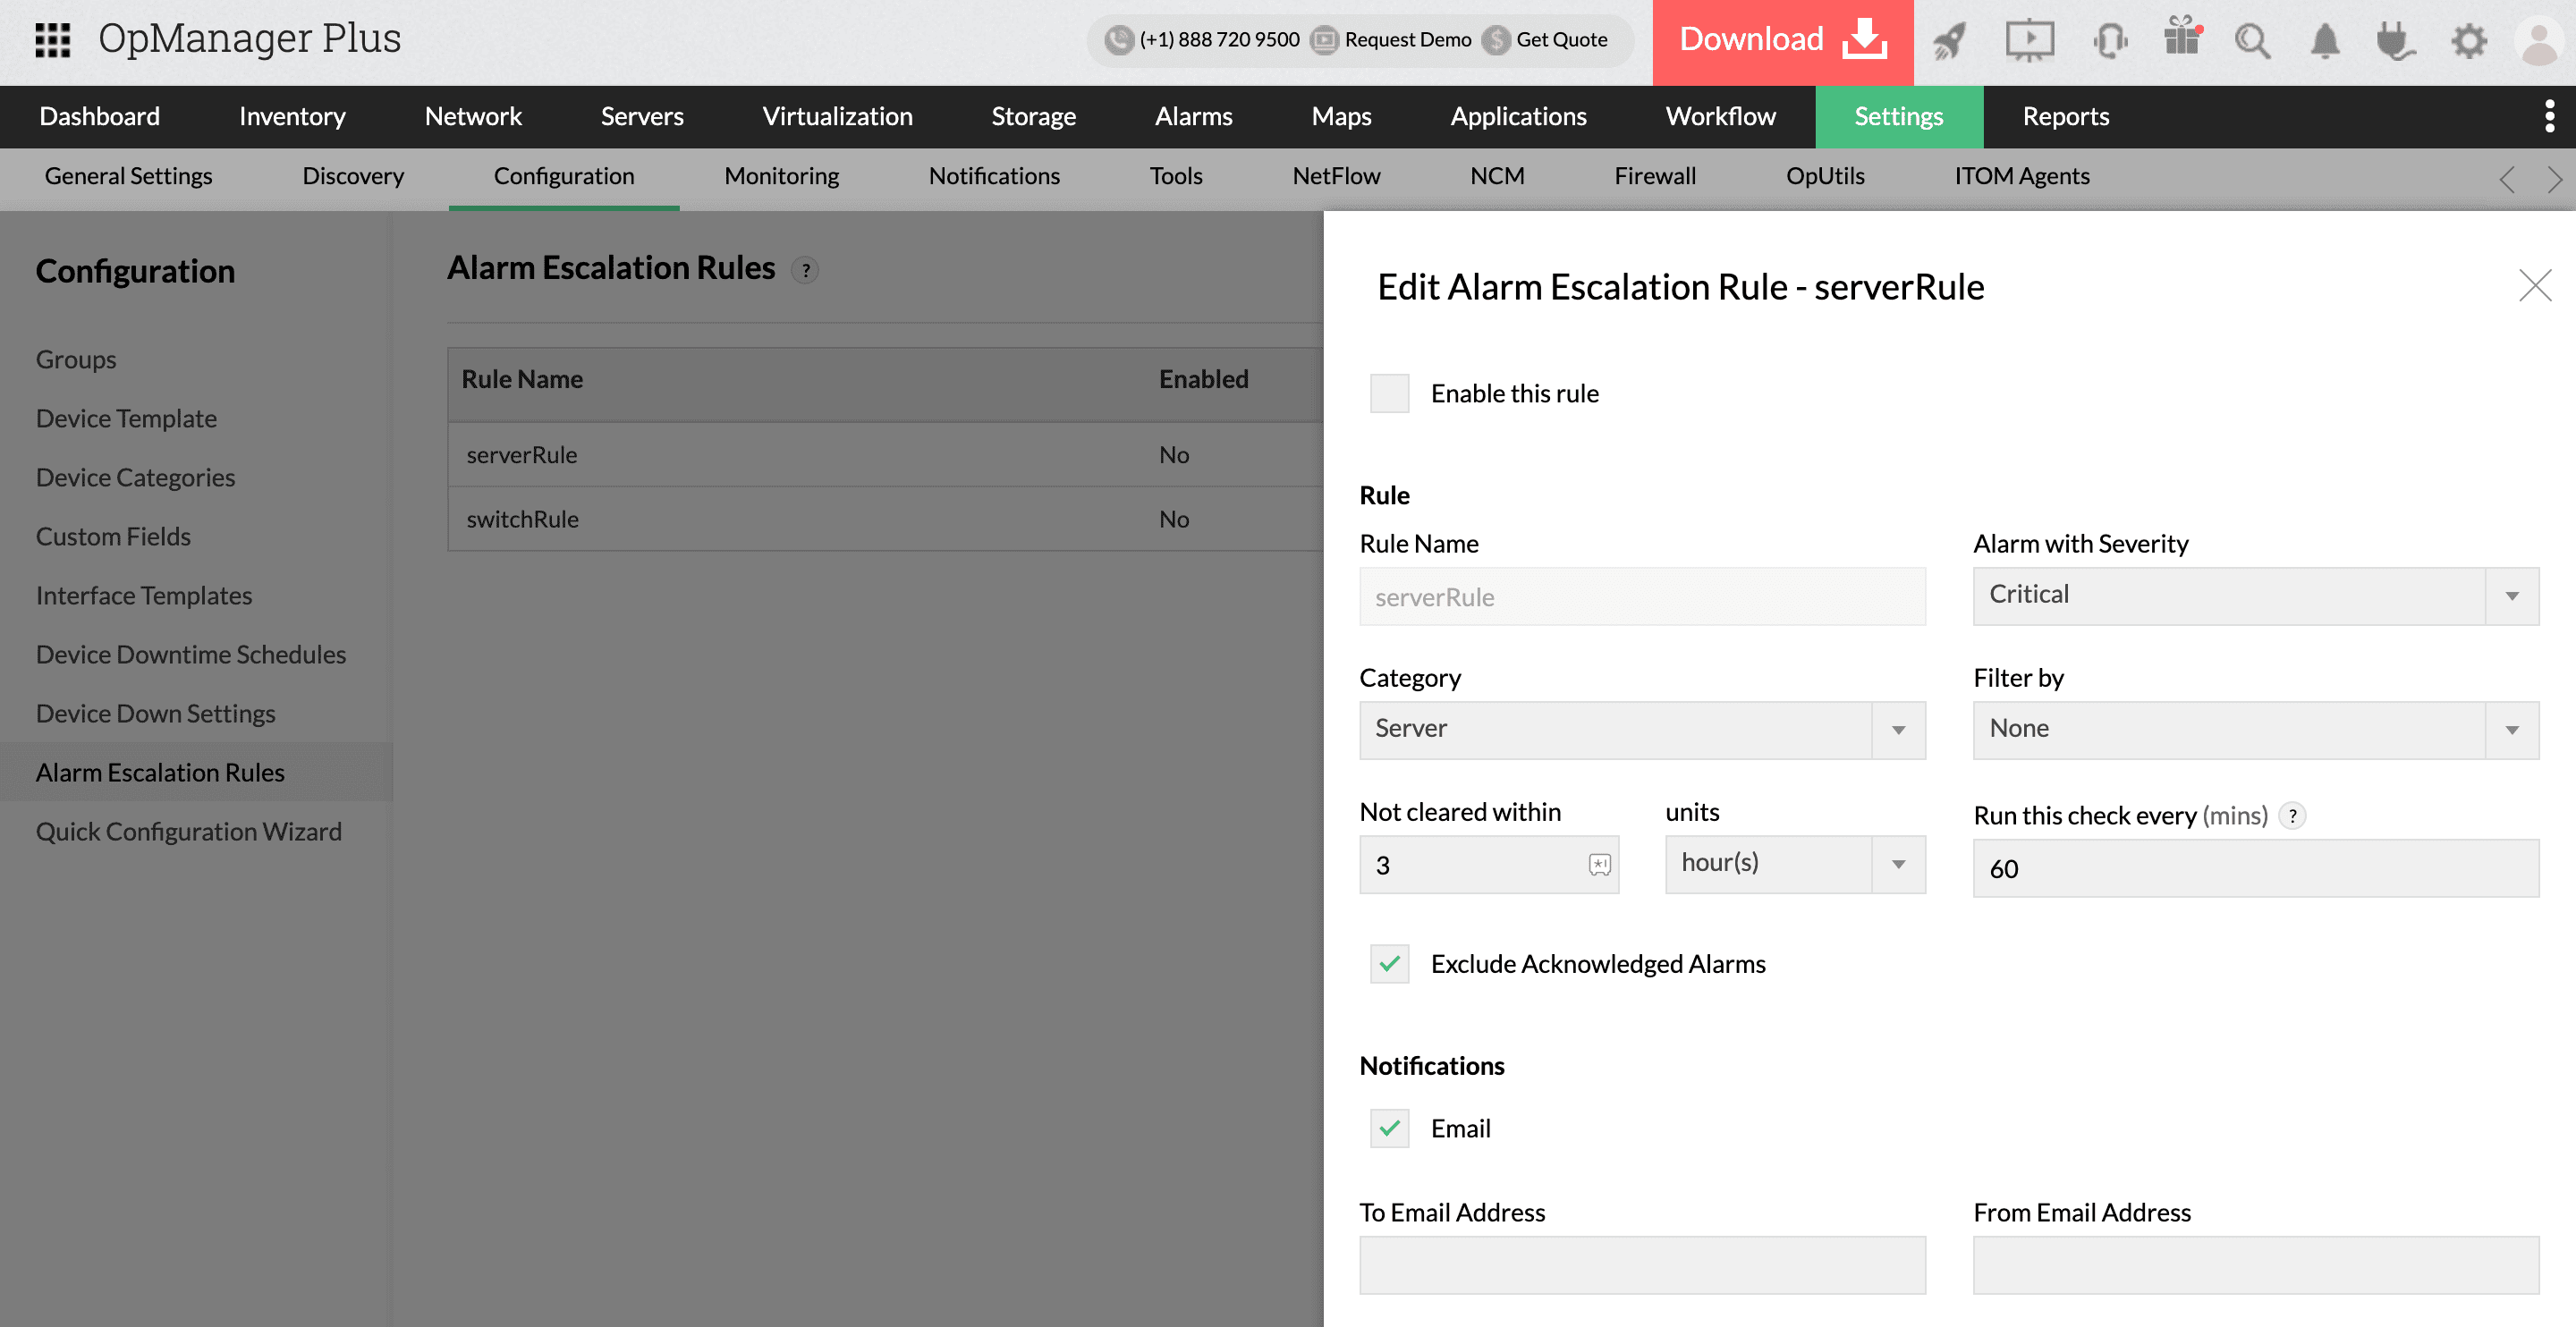This screenshot has width=2576, height=1327.
Task: Click the icon inside Not cleared within field
Action: 1599,865
